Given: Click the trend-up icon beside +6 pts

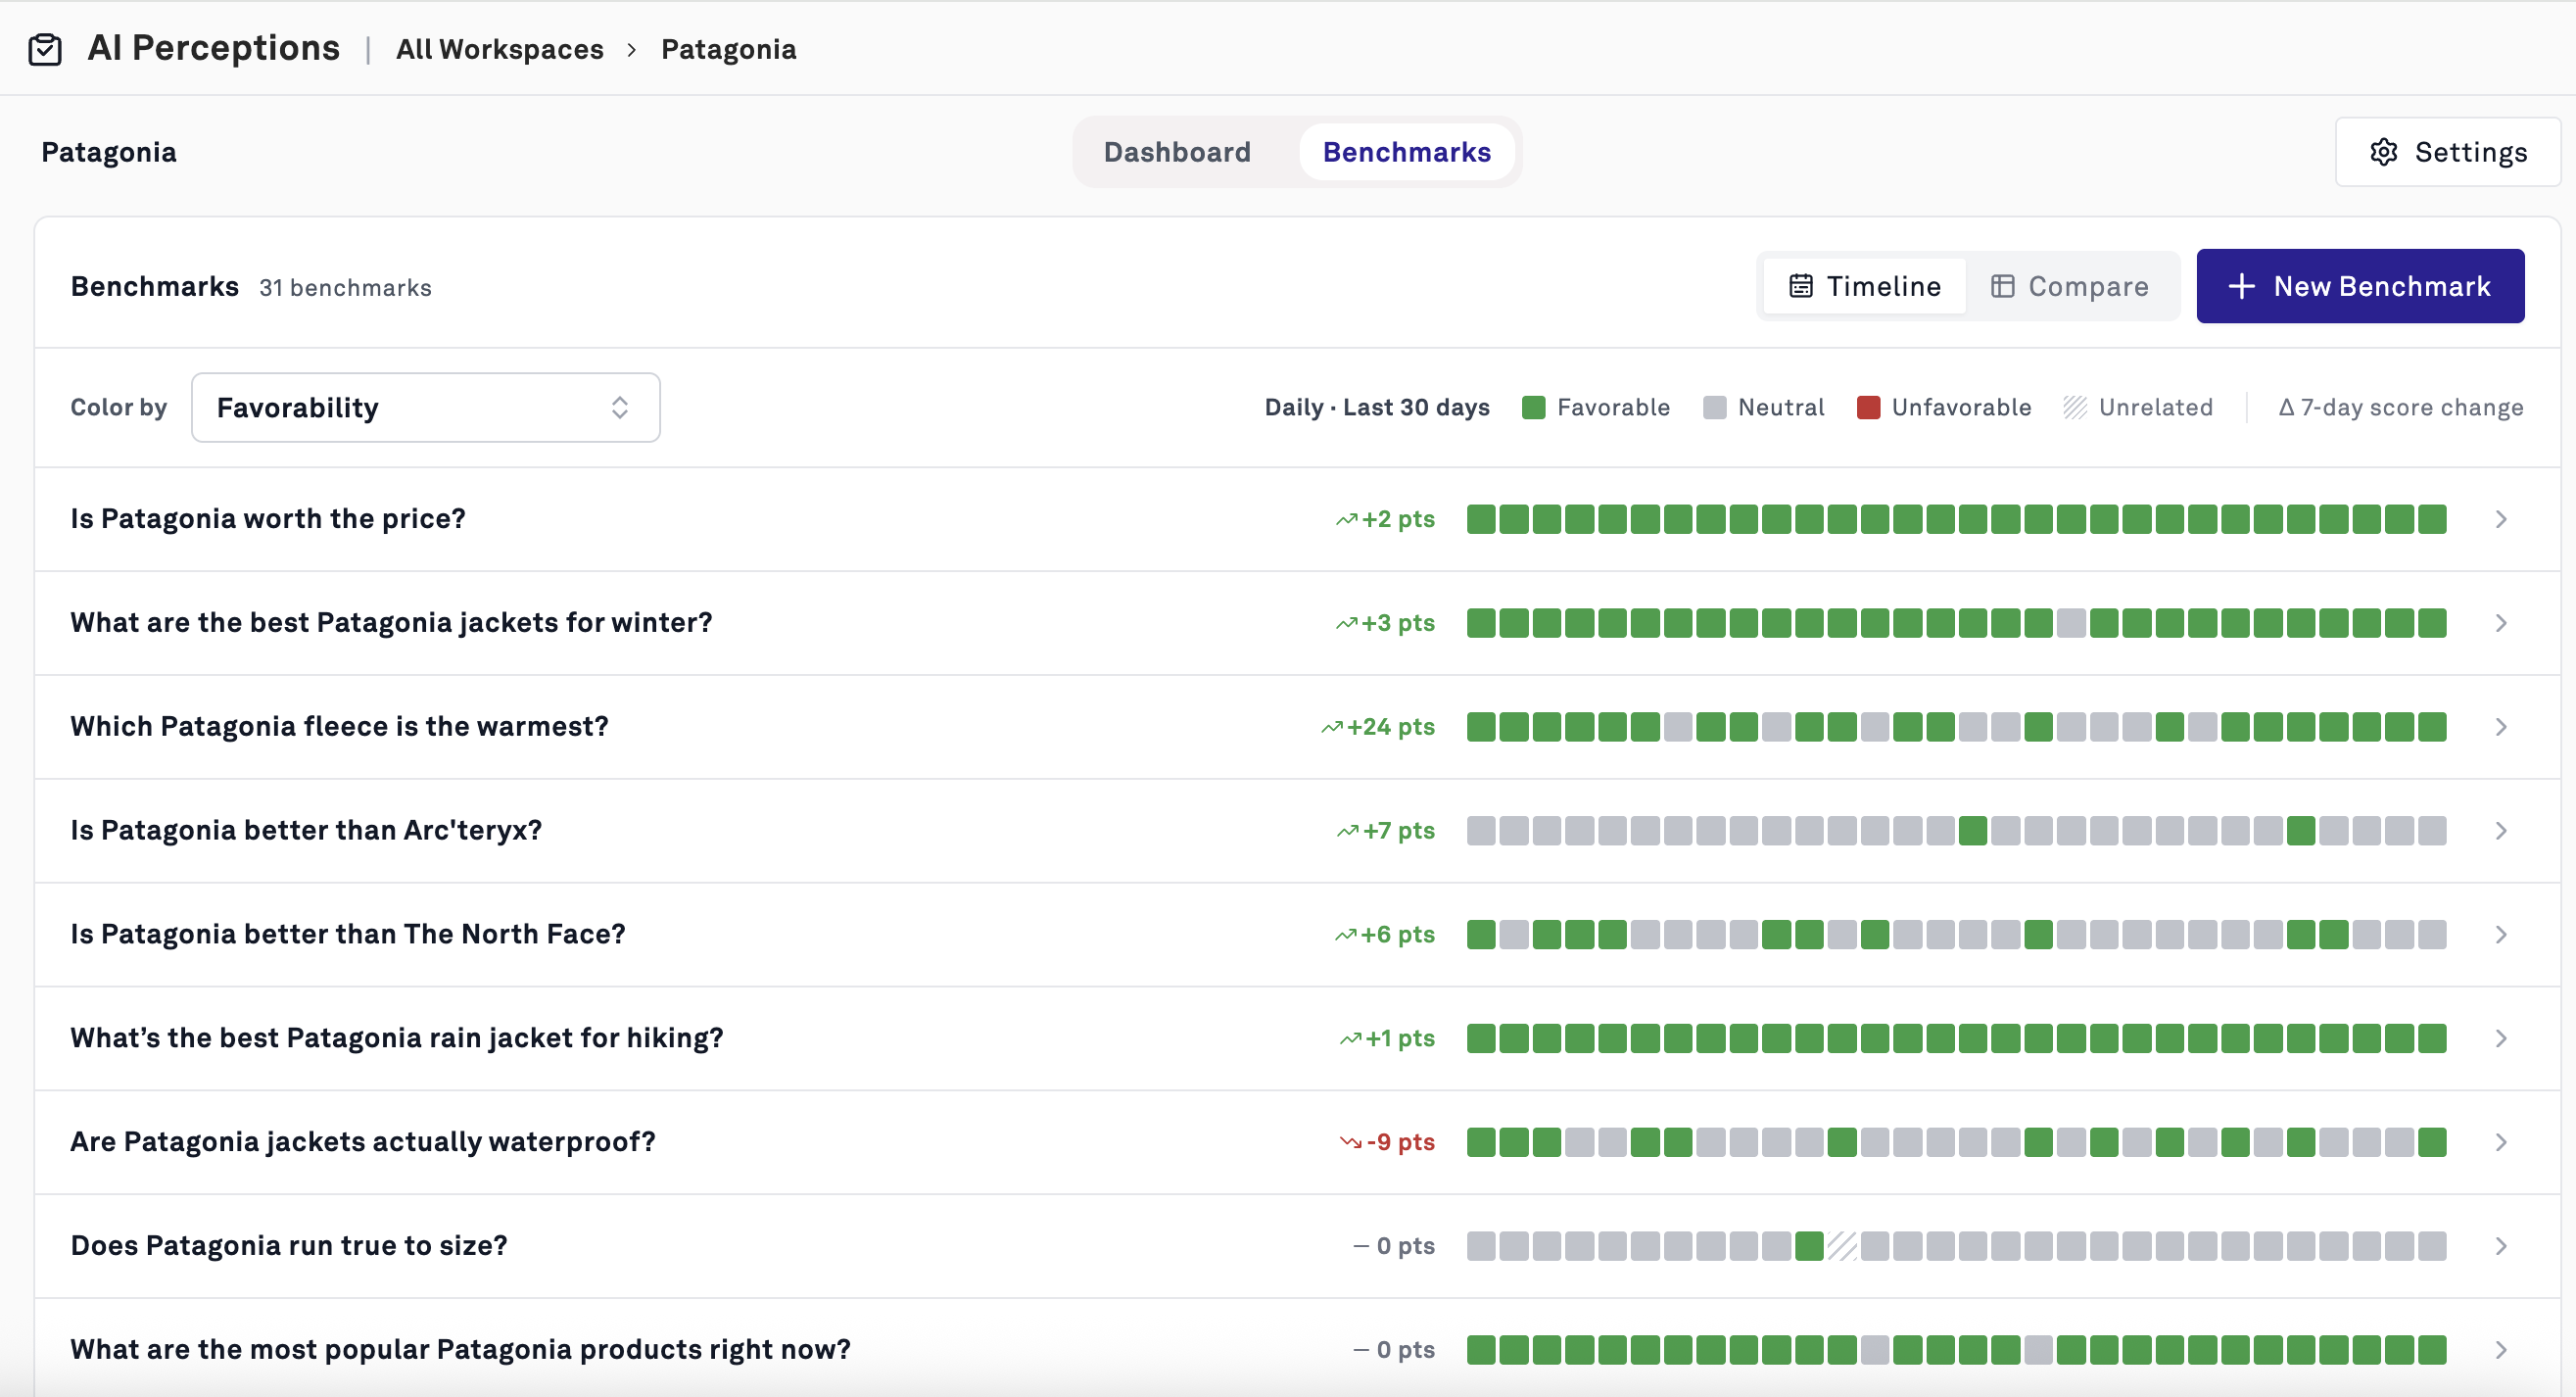Looking at the screenshot, I should click(x=1345, y=936).
